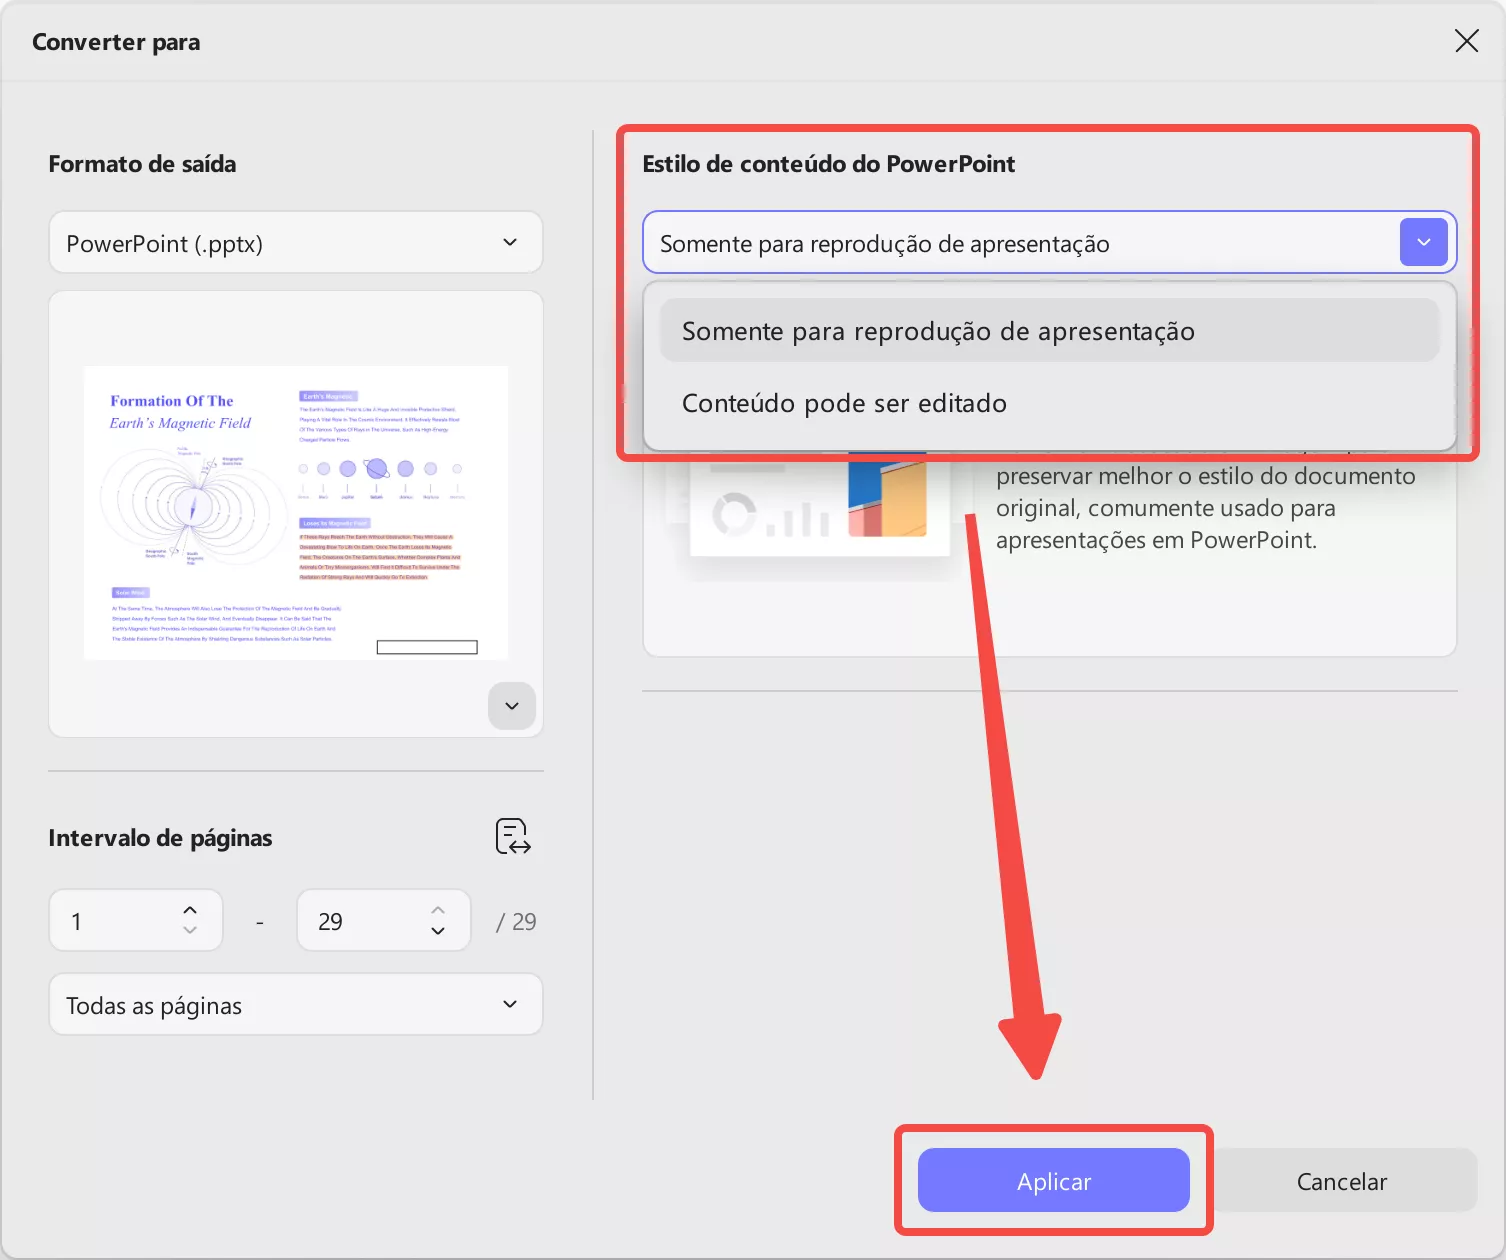The width and height of the screenshot is (1506, 1260).
Task: Show next preview page using chevron icon
Action: pos(511,706)
